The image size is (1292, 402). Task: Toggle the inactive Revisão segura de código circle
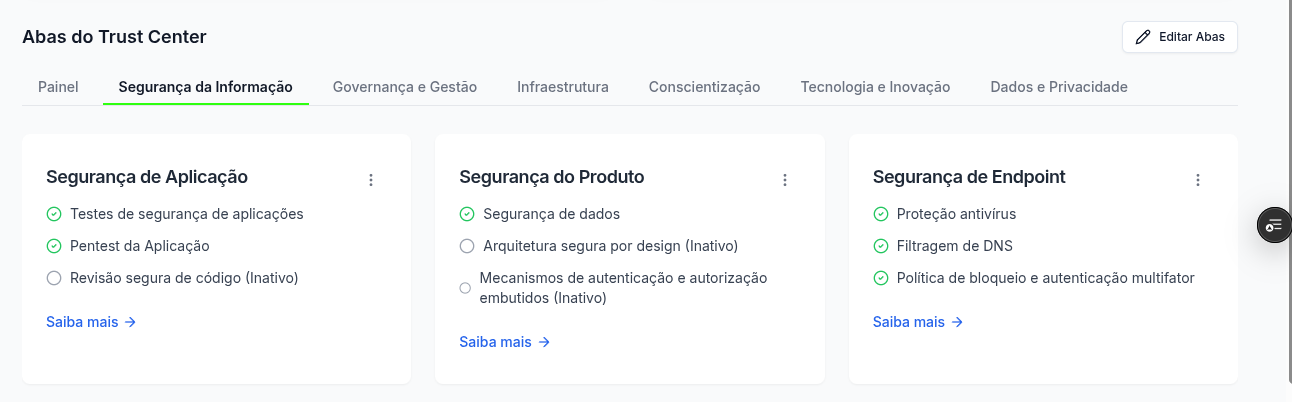point(54,278)
